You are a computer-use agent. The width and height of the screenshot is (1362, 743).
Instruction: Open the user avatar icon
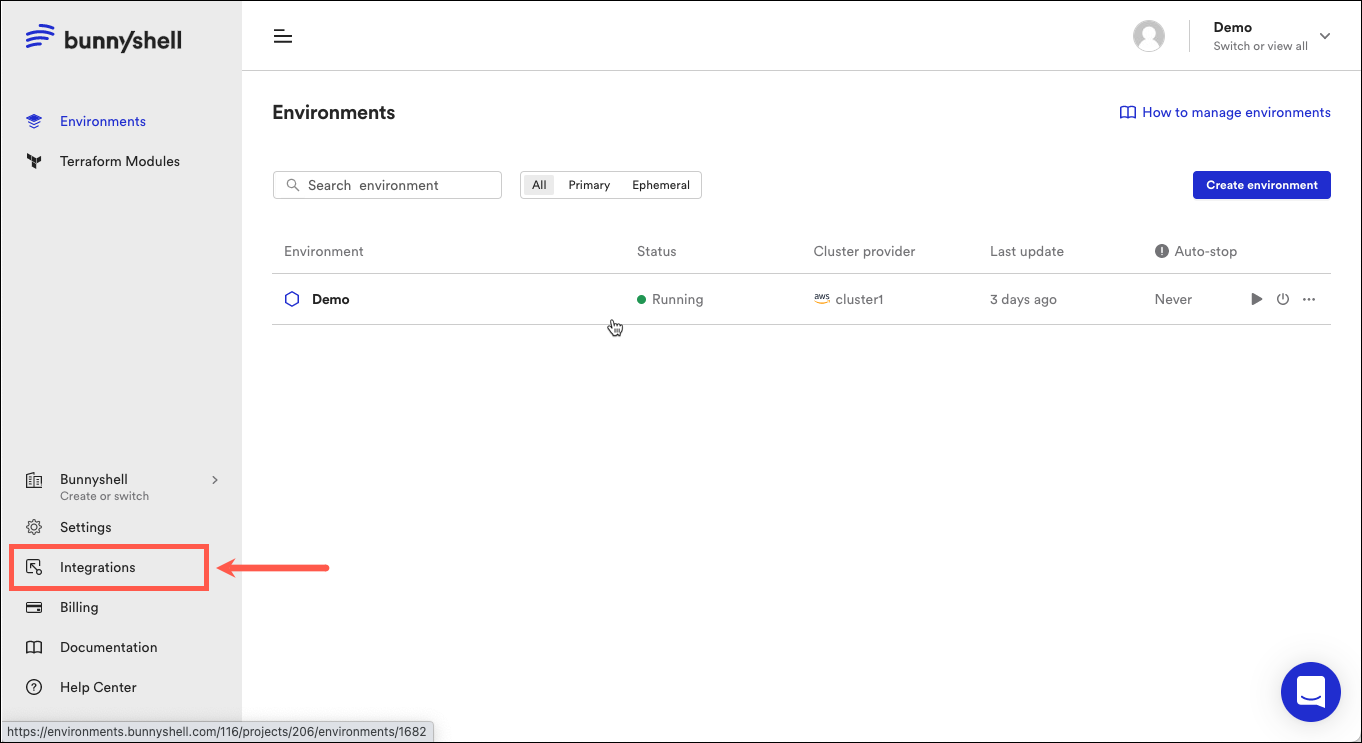click(1149, 37)
